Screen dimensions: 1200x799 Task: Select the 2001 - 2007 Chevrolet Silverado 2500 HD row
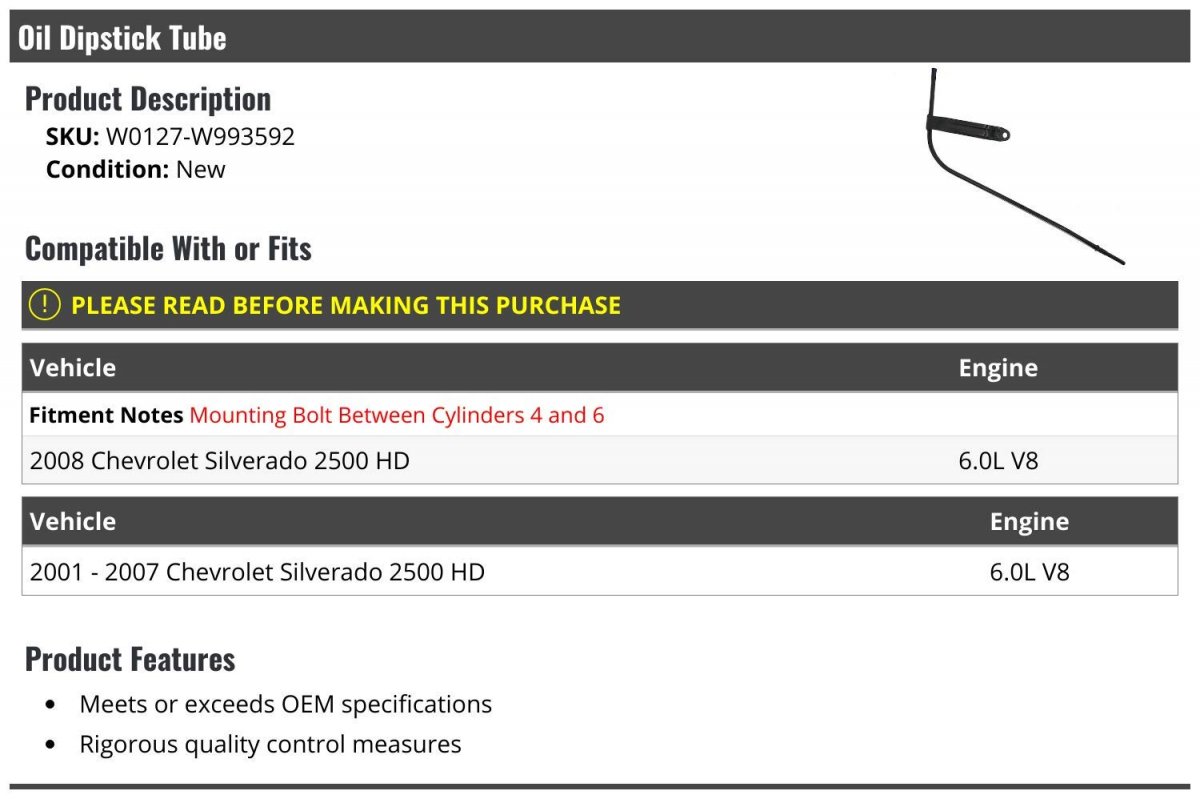click(x=600, y=571)
